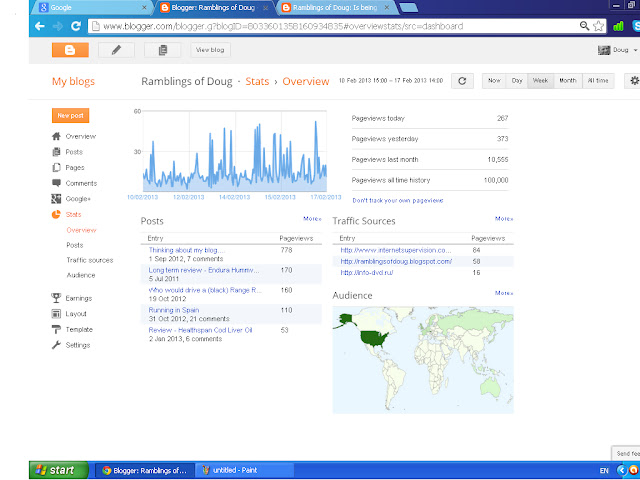
Task: Click the Pages sidebar icon
Action: point(56,168)
